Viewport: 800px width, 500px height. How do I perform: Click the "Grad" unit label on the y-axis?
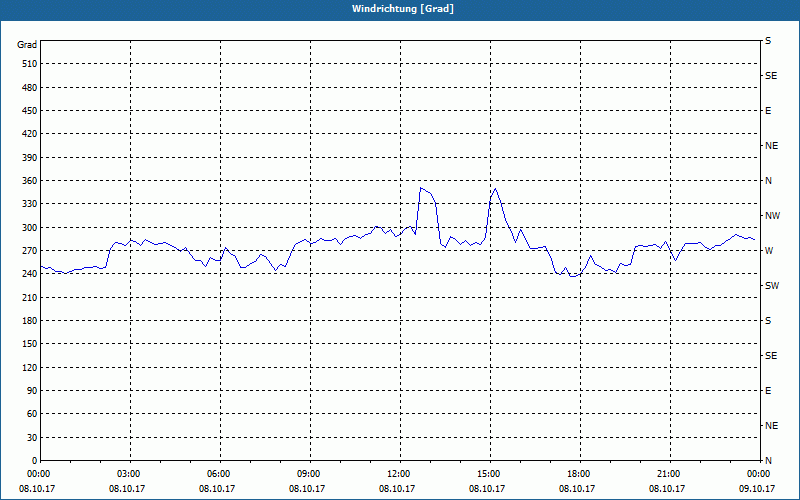[x=27, y=45]
